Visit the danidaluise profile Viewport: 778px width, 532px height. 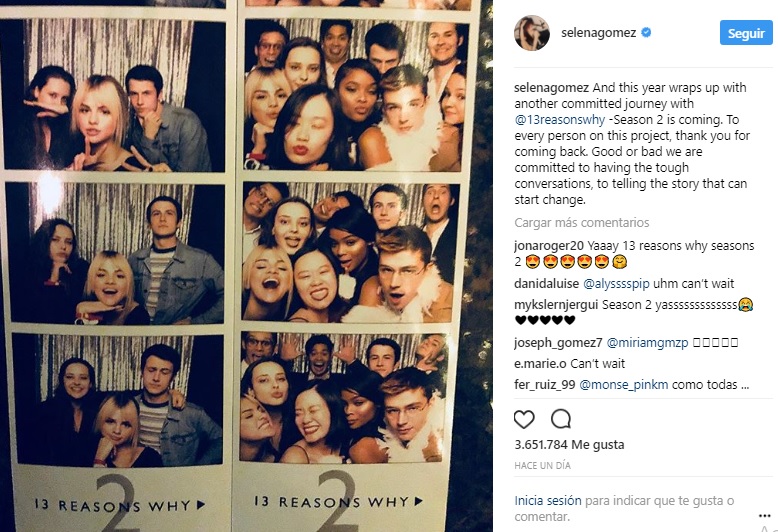click(x=547, y=284)
